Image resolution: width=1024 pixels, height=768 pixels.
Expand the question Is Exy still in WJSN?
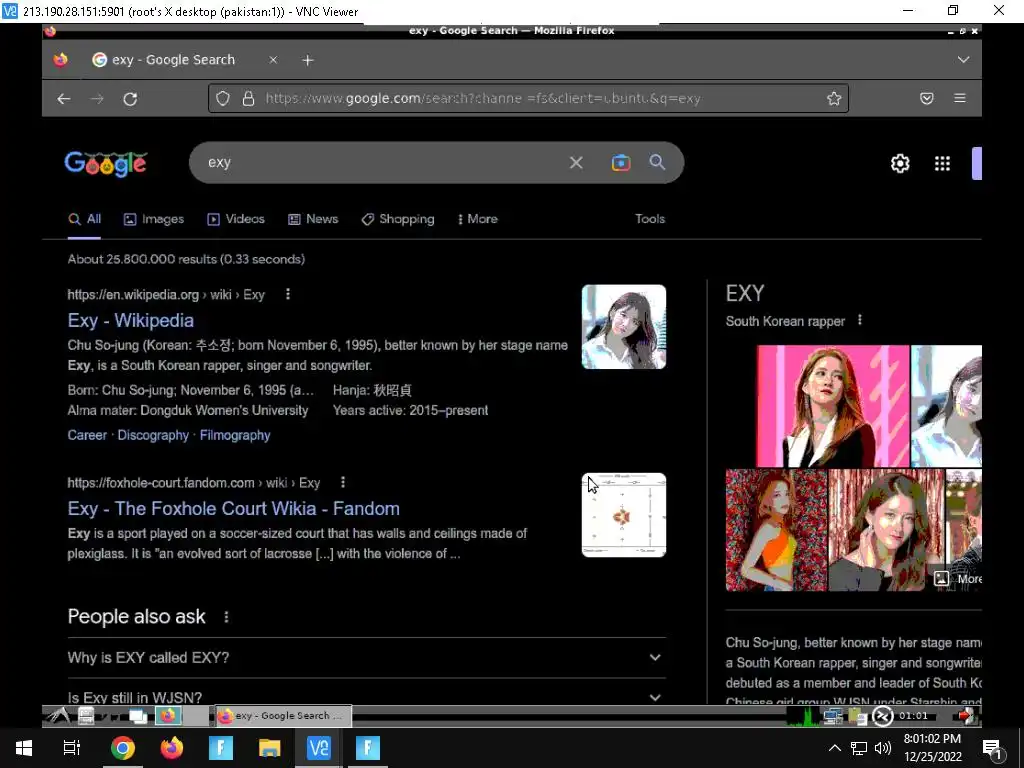366,695
